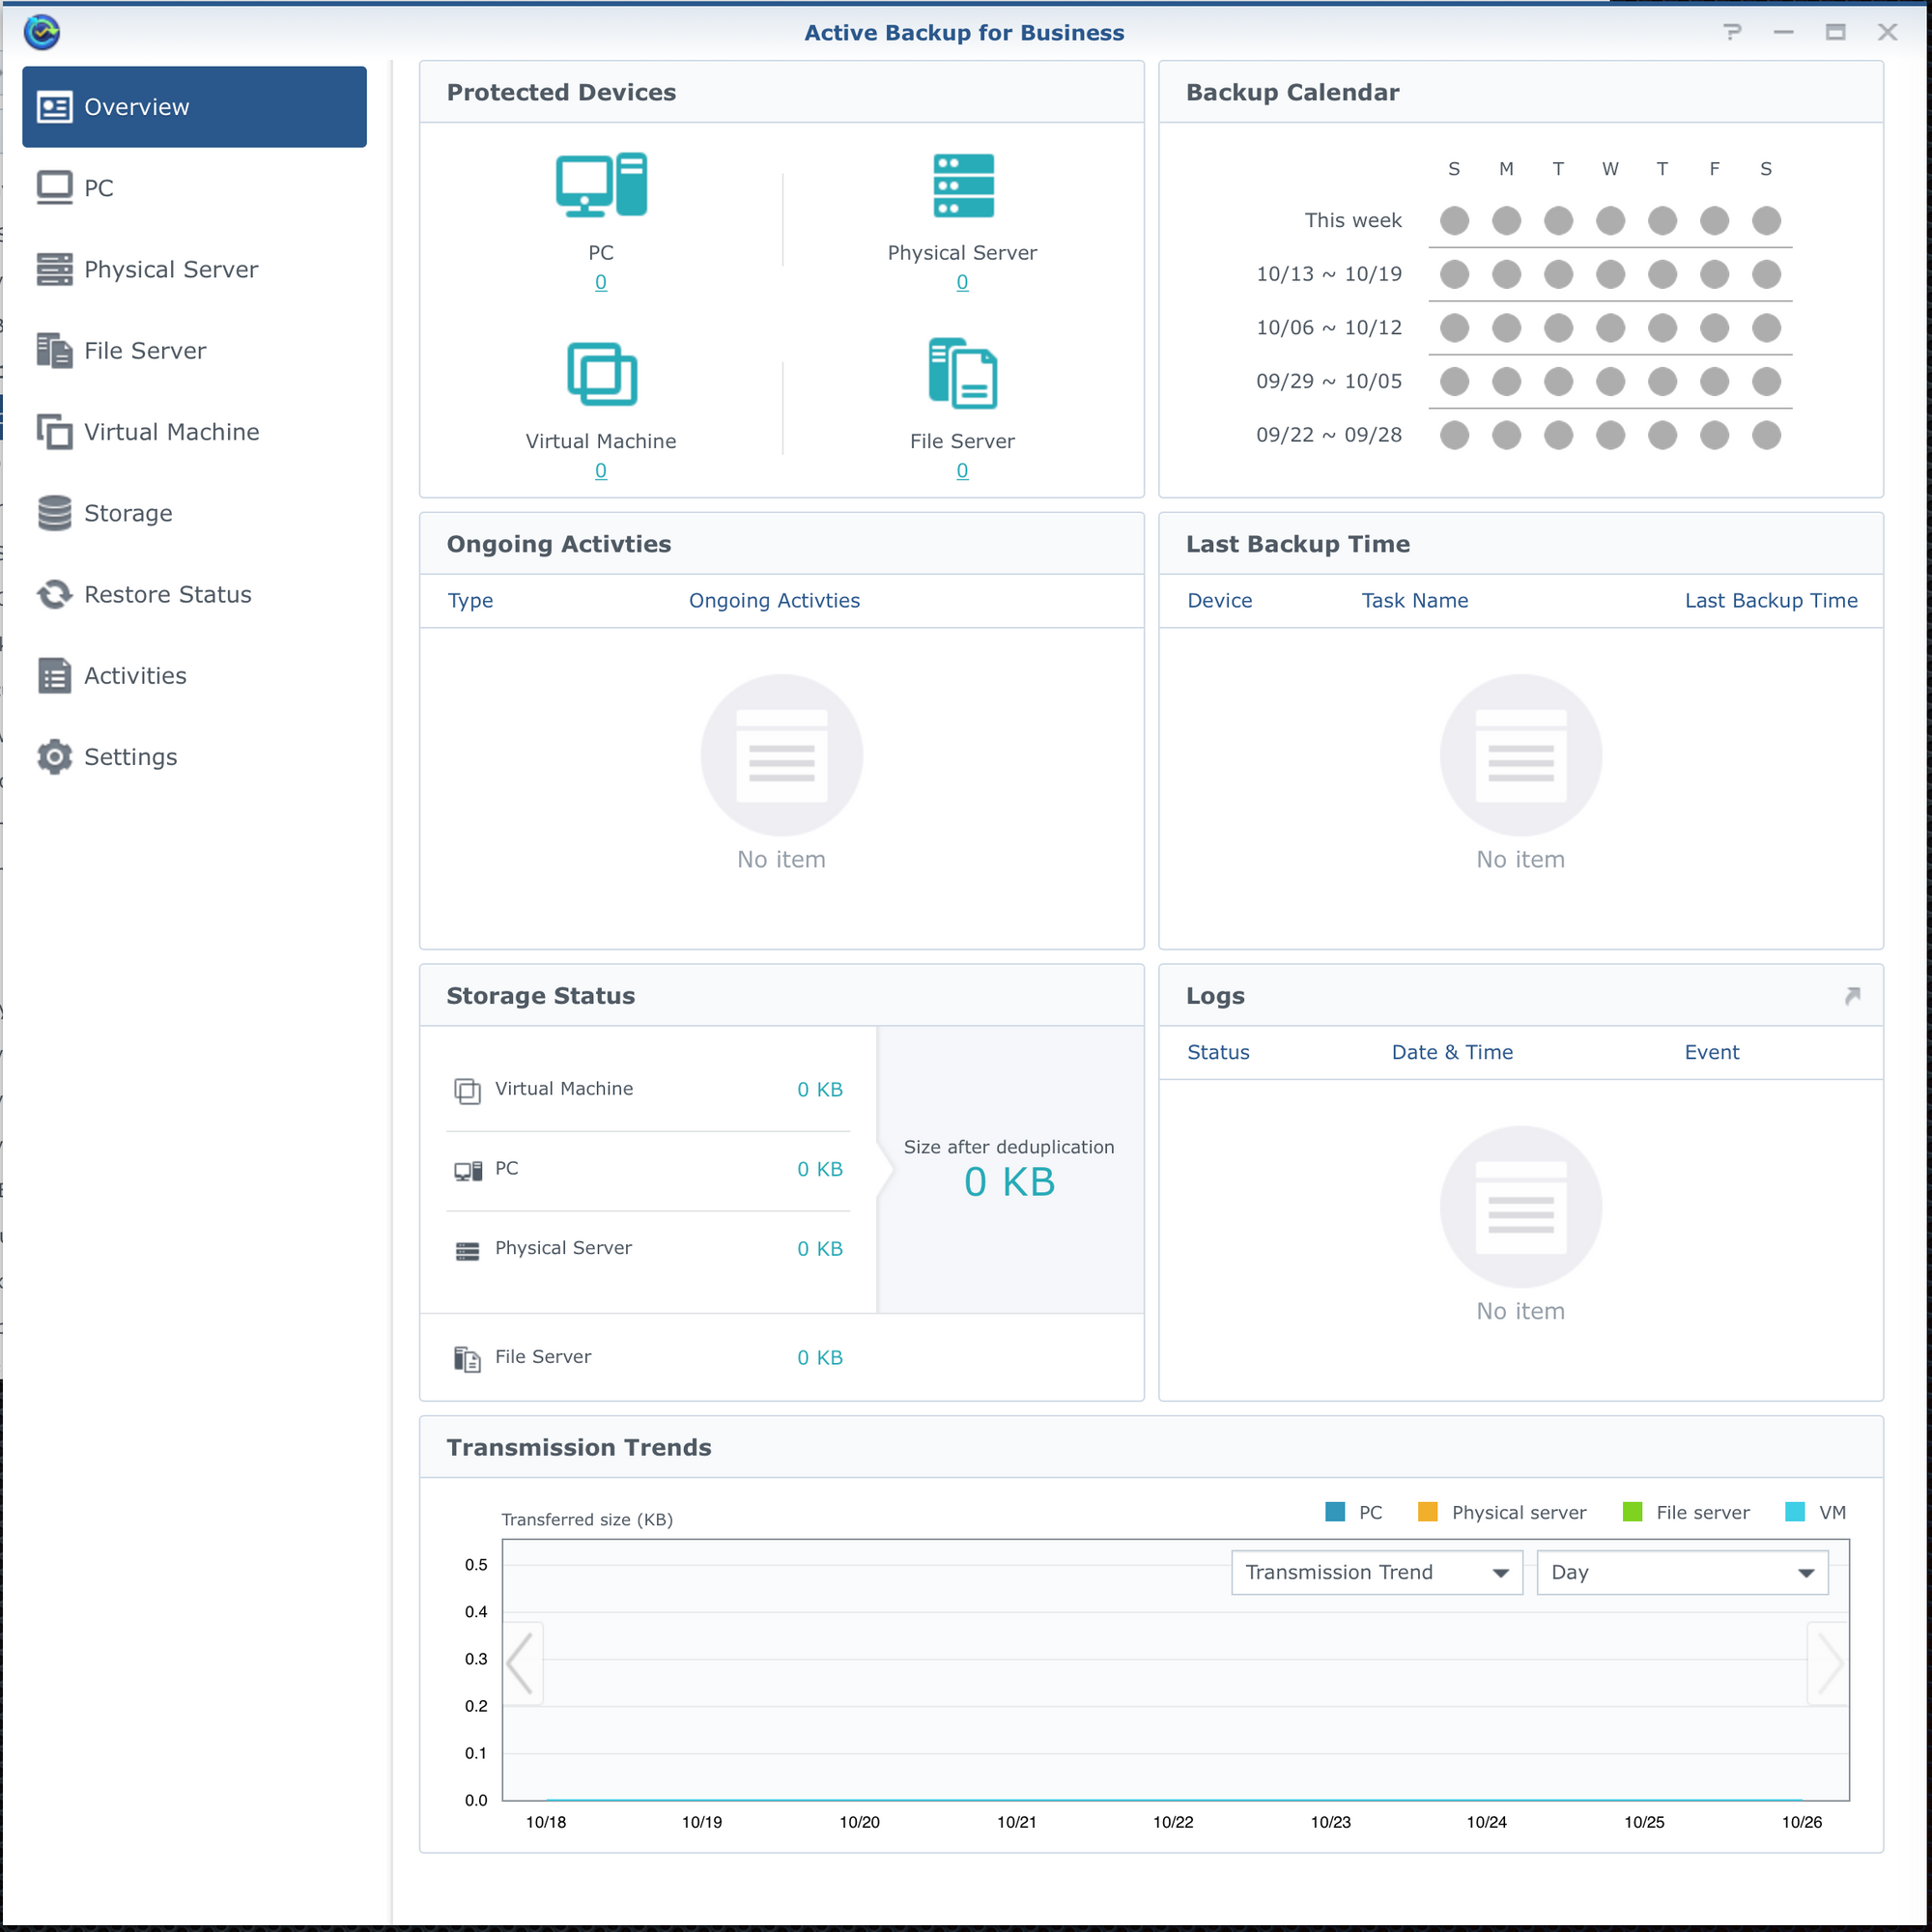Click PC 0 KB storage value
The width and height of the screenshot is (1932, 1932).
click(820, 1169)
